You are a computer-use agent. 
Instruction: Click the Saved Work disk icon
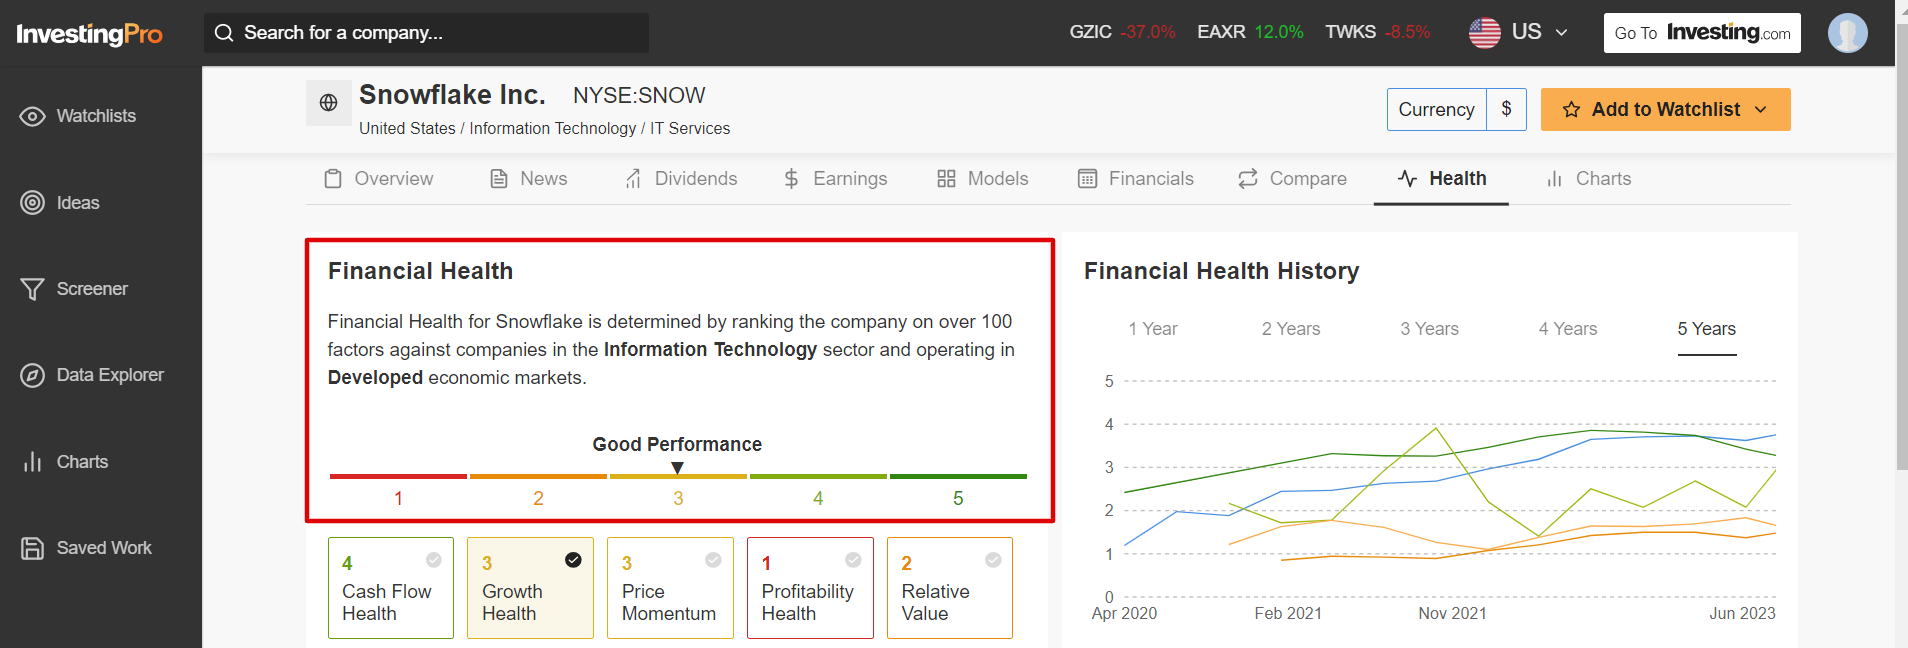point(32,548)
